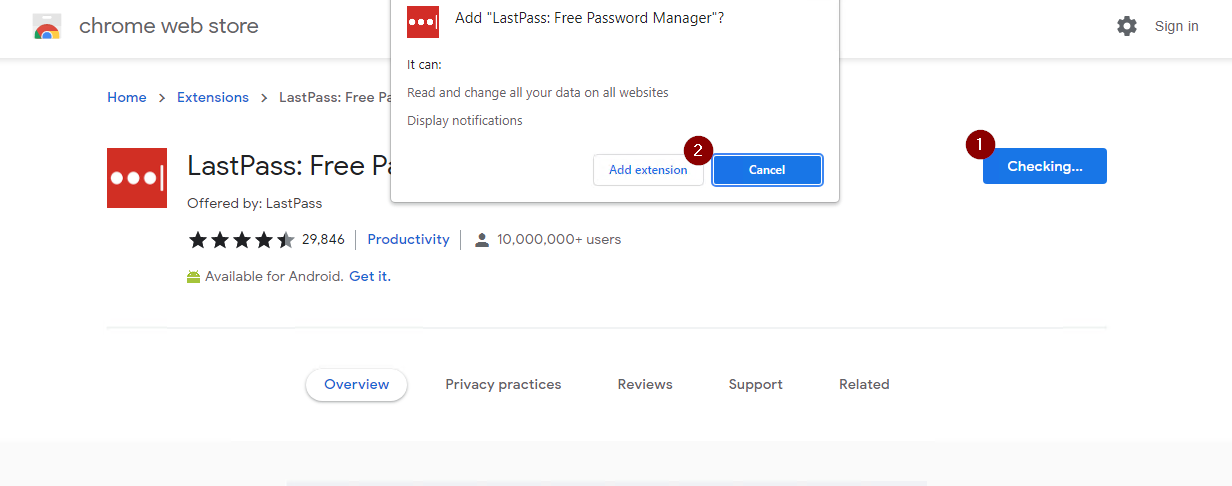The height and width of the screenshot is (486, 1232).
Task: Click the chrome web store title text
Action: [168, 26]
